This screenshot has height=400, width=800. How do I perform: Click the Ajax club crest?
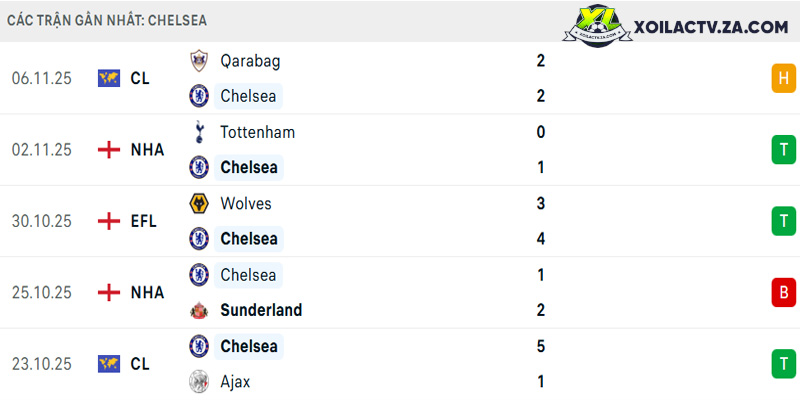199,381
